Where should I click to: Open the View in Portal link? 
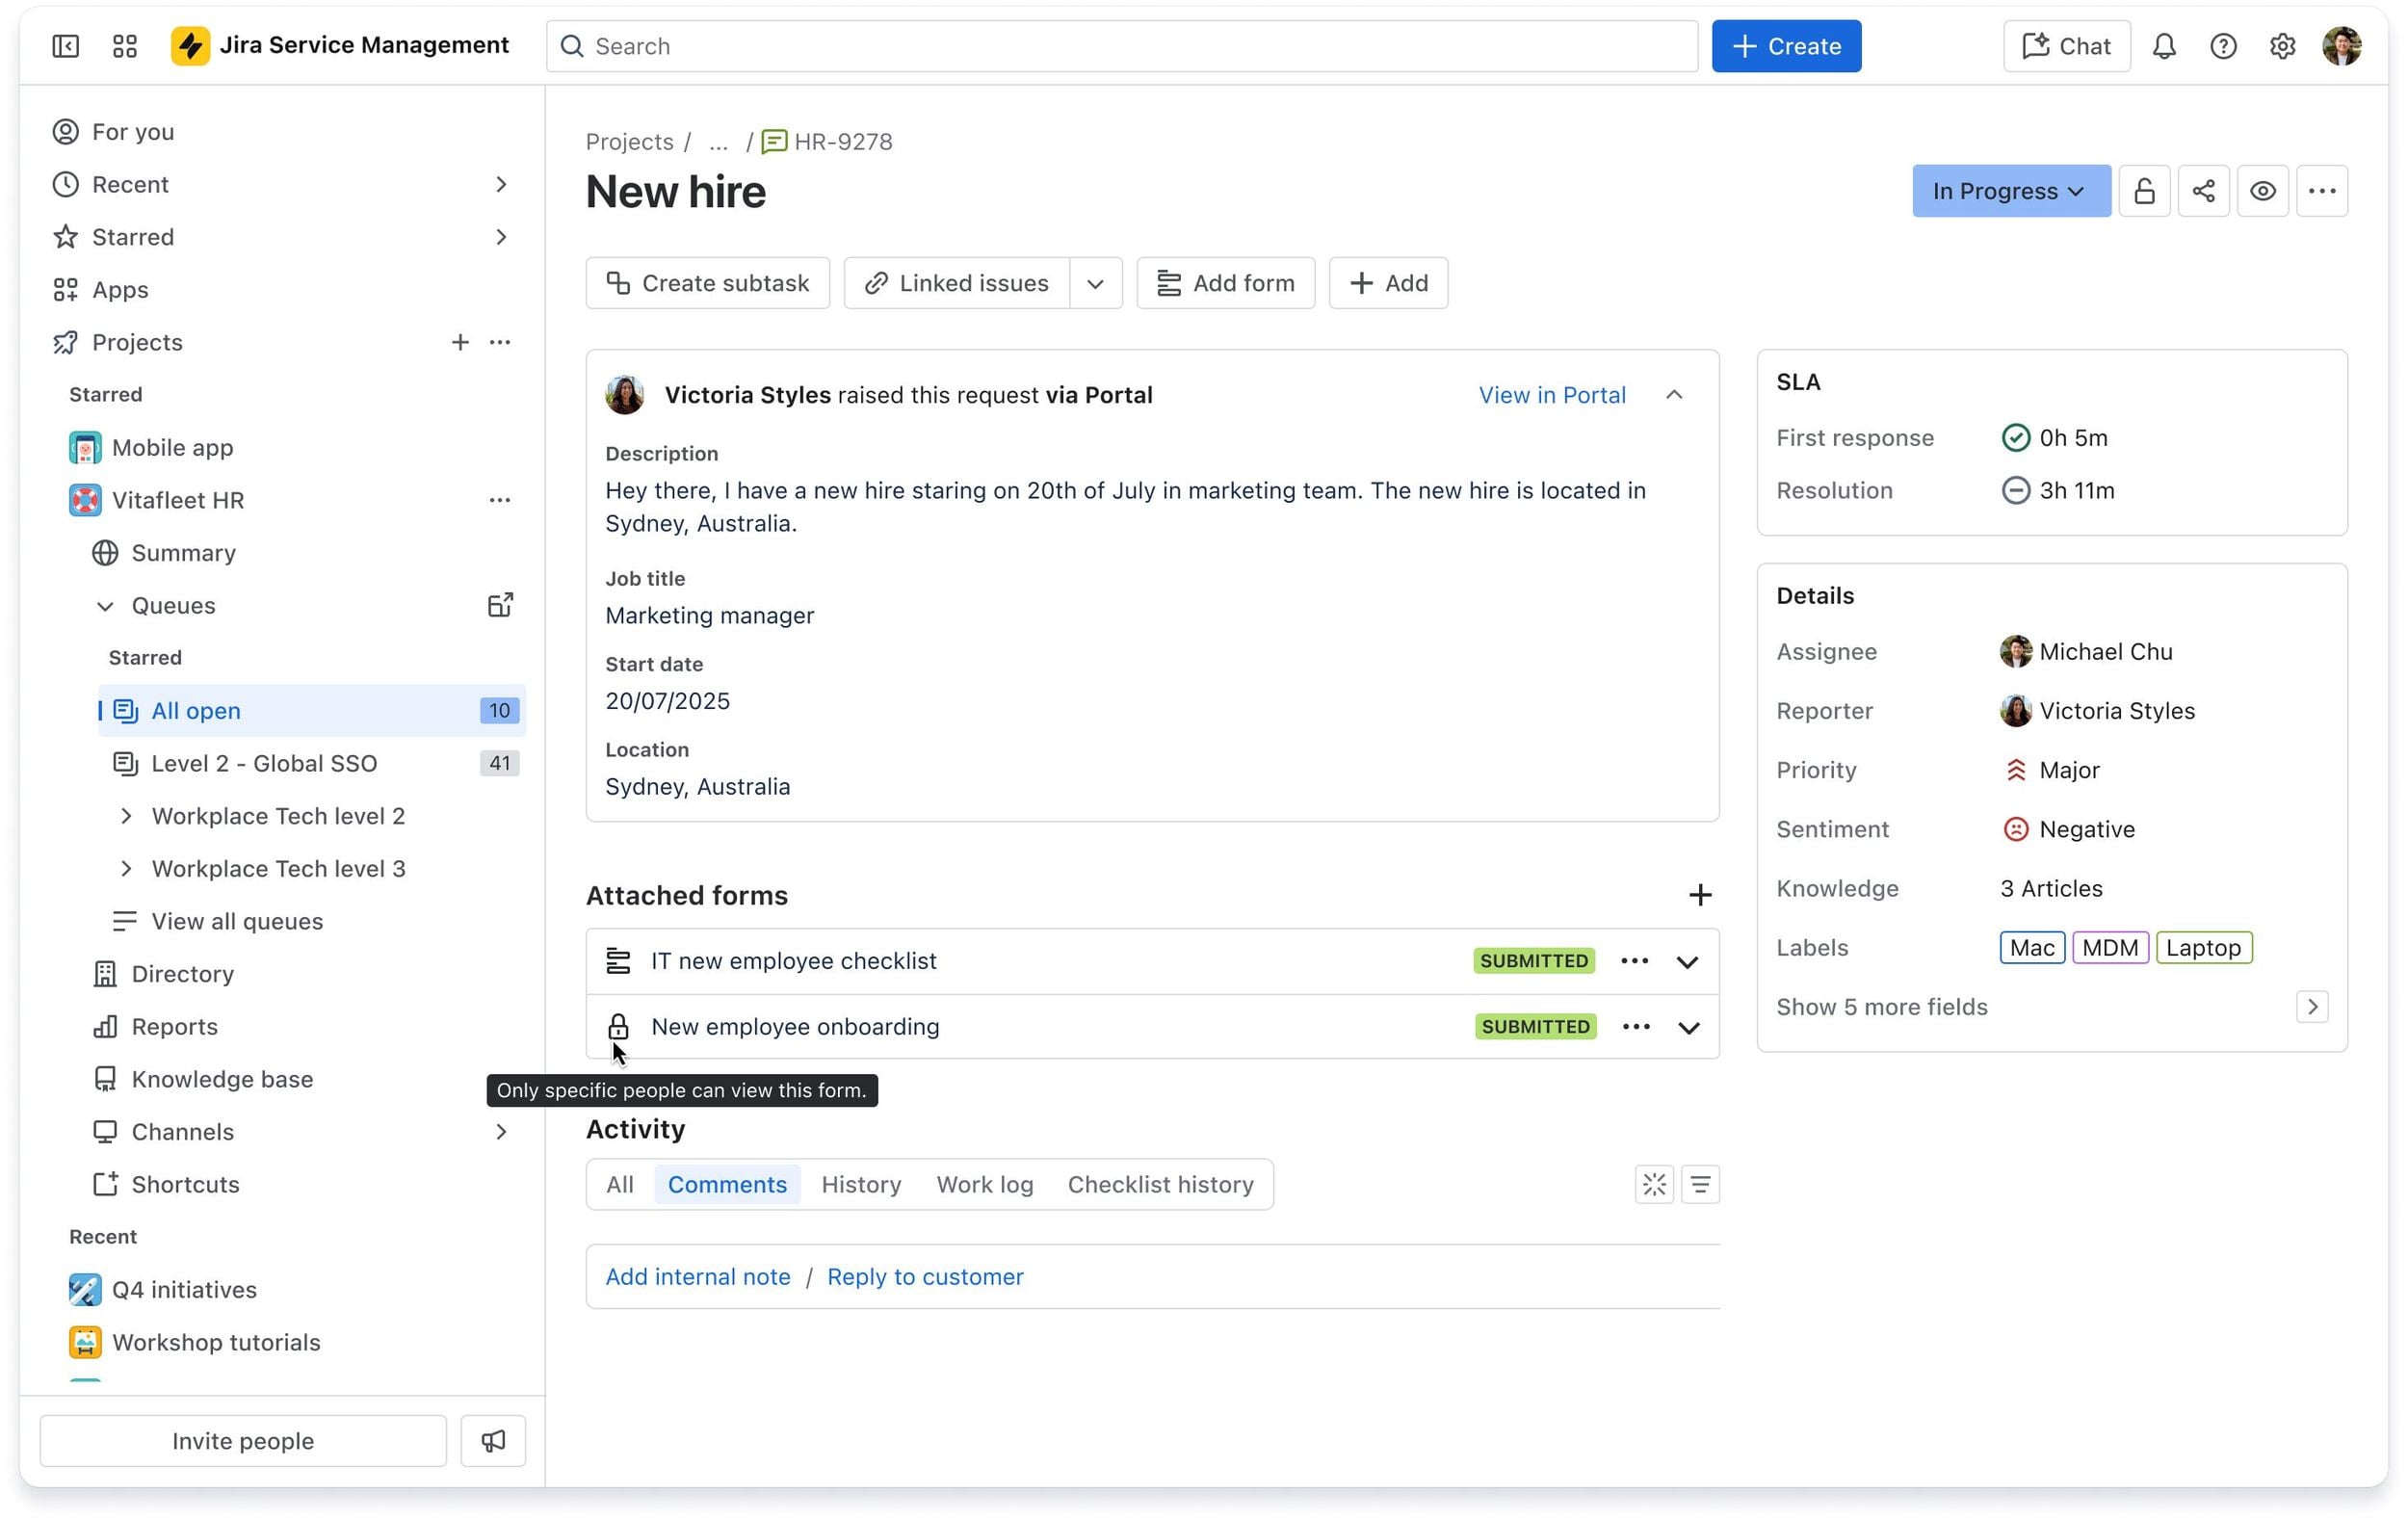pos(1552,395)
